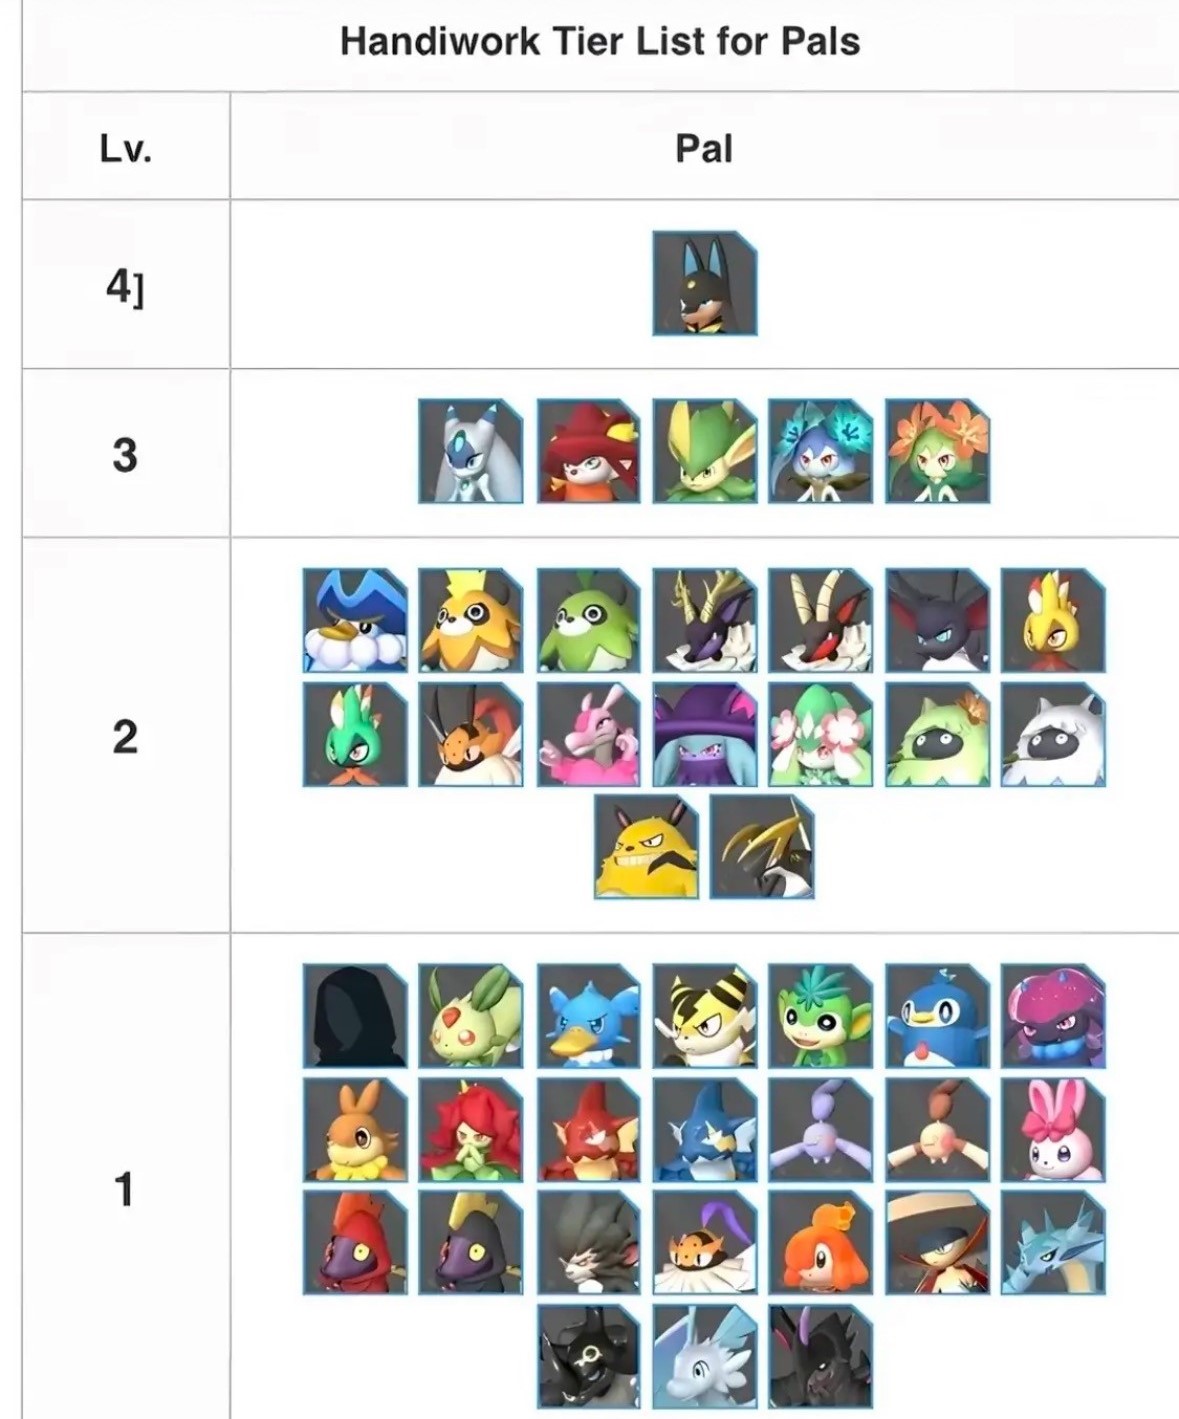
Task: Select the icy blue dragon pal icon
Action: [x=1053, y=1242]
